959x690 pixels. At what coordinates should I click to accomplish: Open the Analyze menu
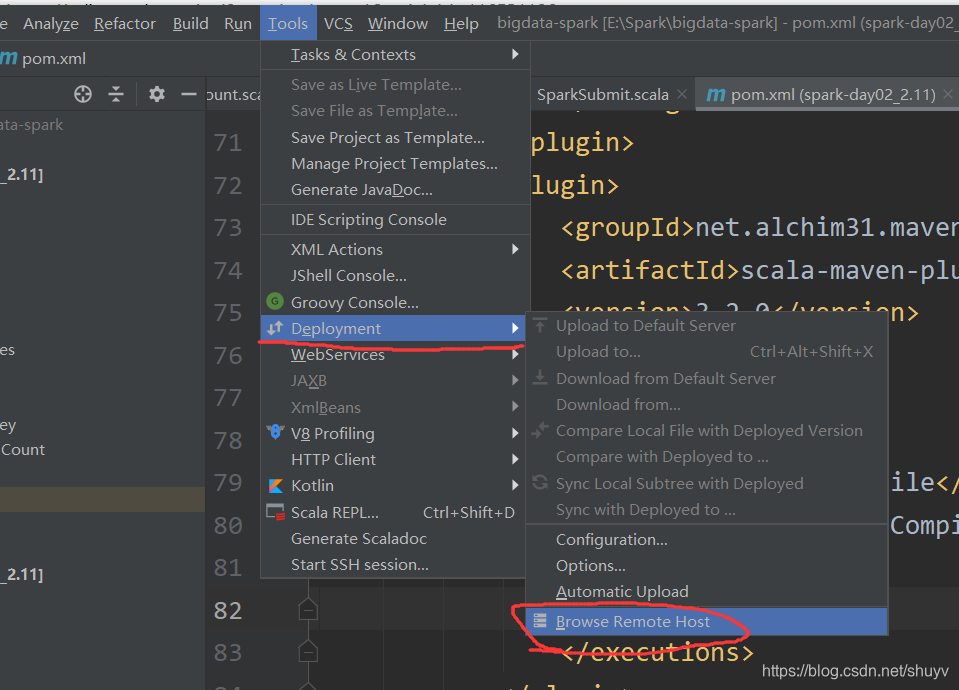tap(51, 24)
